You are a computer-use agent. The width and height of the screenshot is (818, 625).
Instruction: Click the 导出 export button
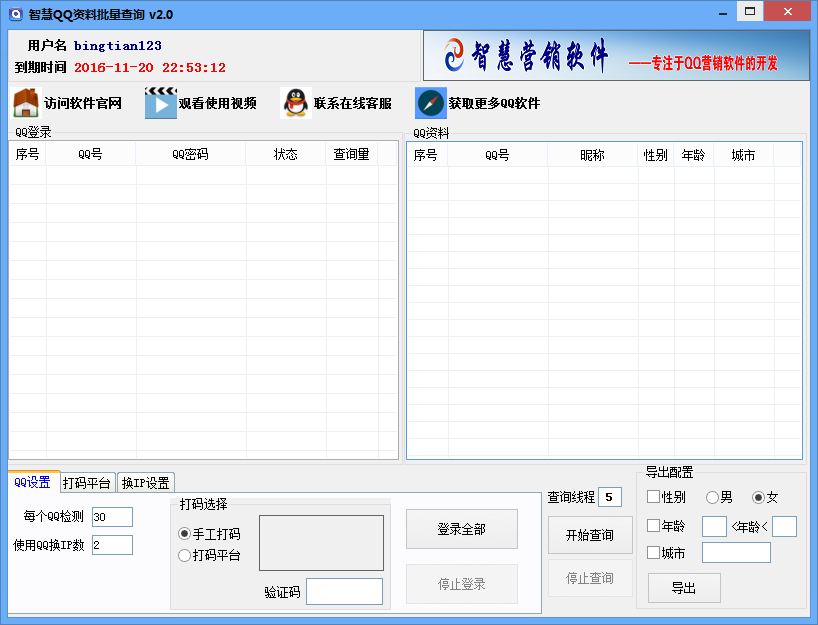click(x=684, y=588)
